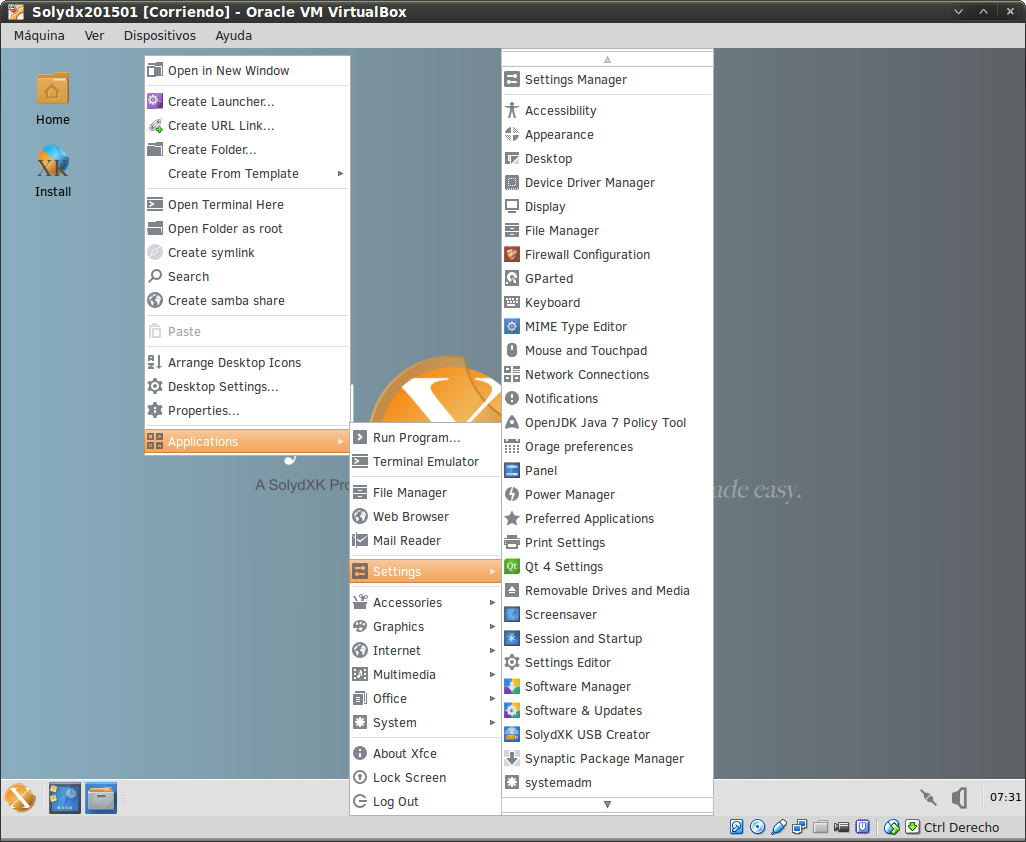Choose Desktop Settings... in context menu

point(222,387)
